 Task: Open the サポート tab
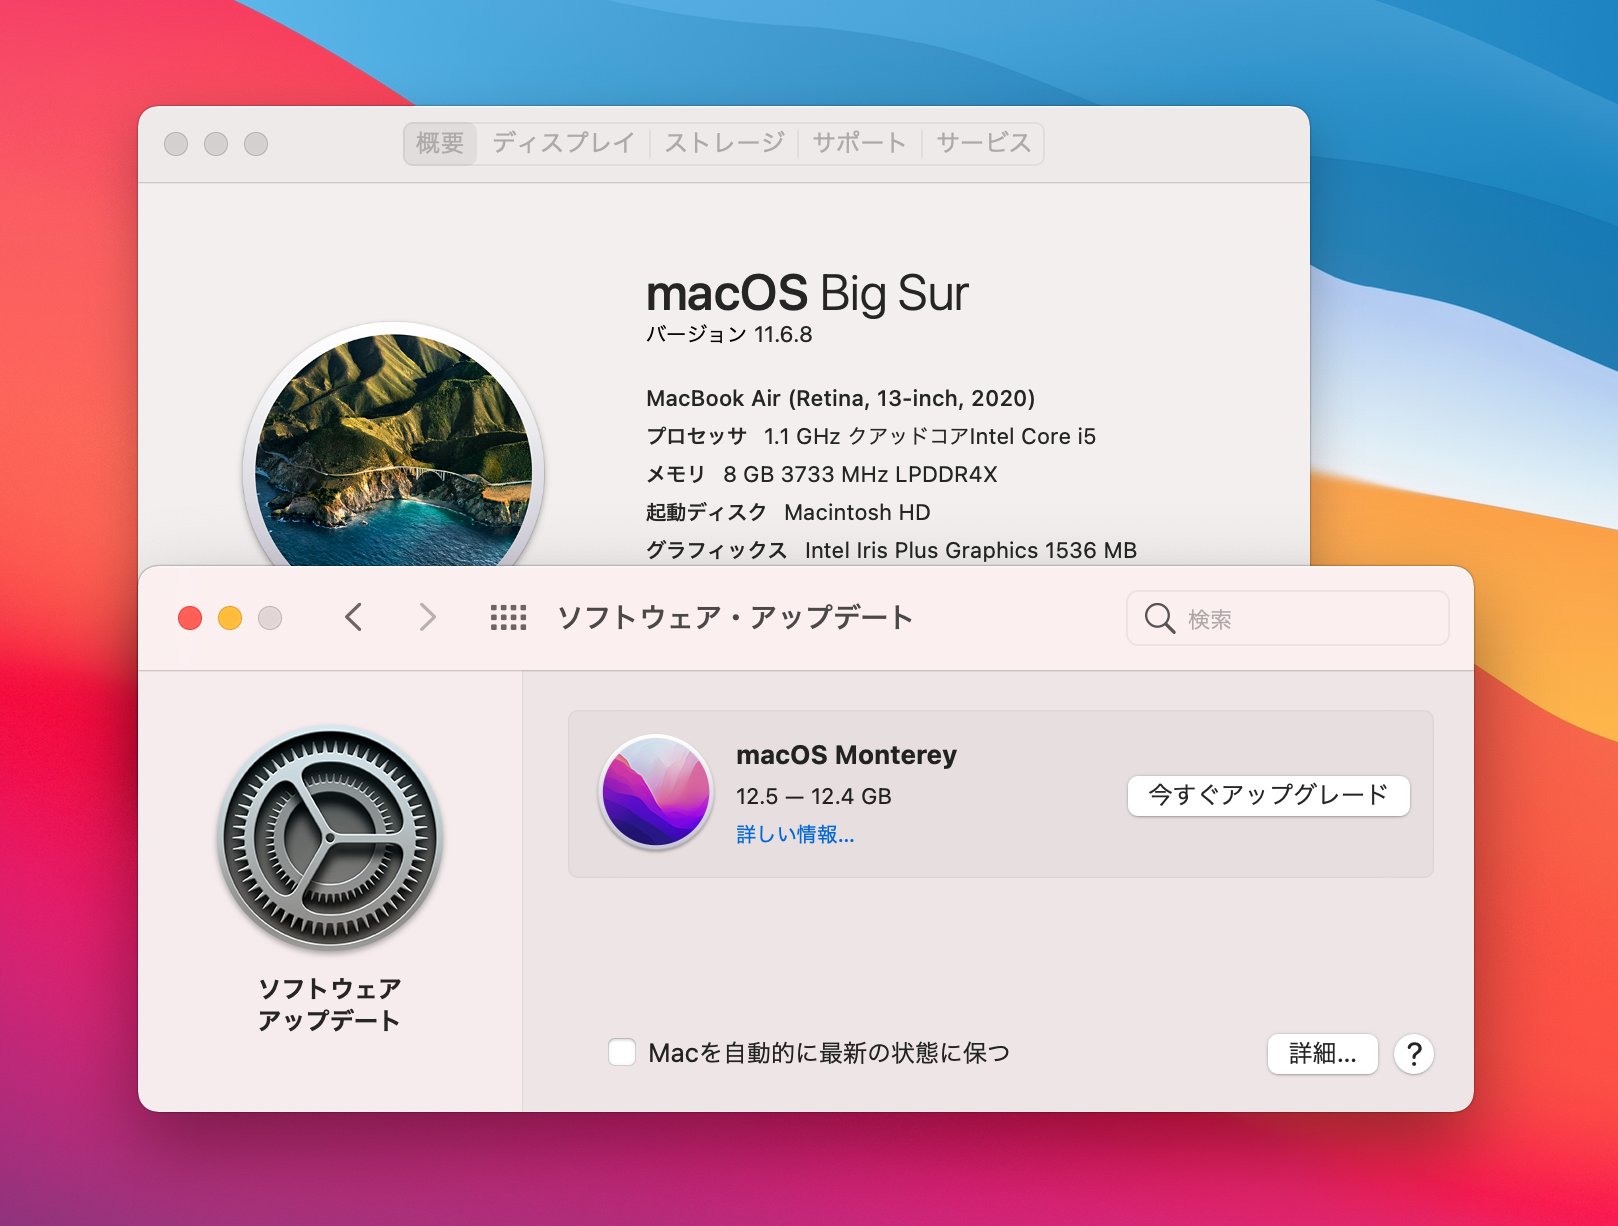pos(859,143)
